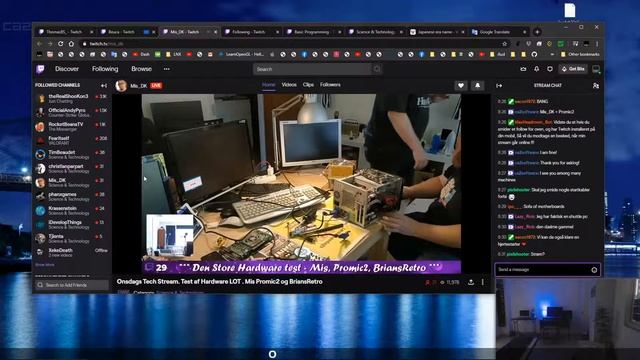This screenshot has height=360, width=640.
Task: Open a new browser tab
Action: coord(537,32)
